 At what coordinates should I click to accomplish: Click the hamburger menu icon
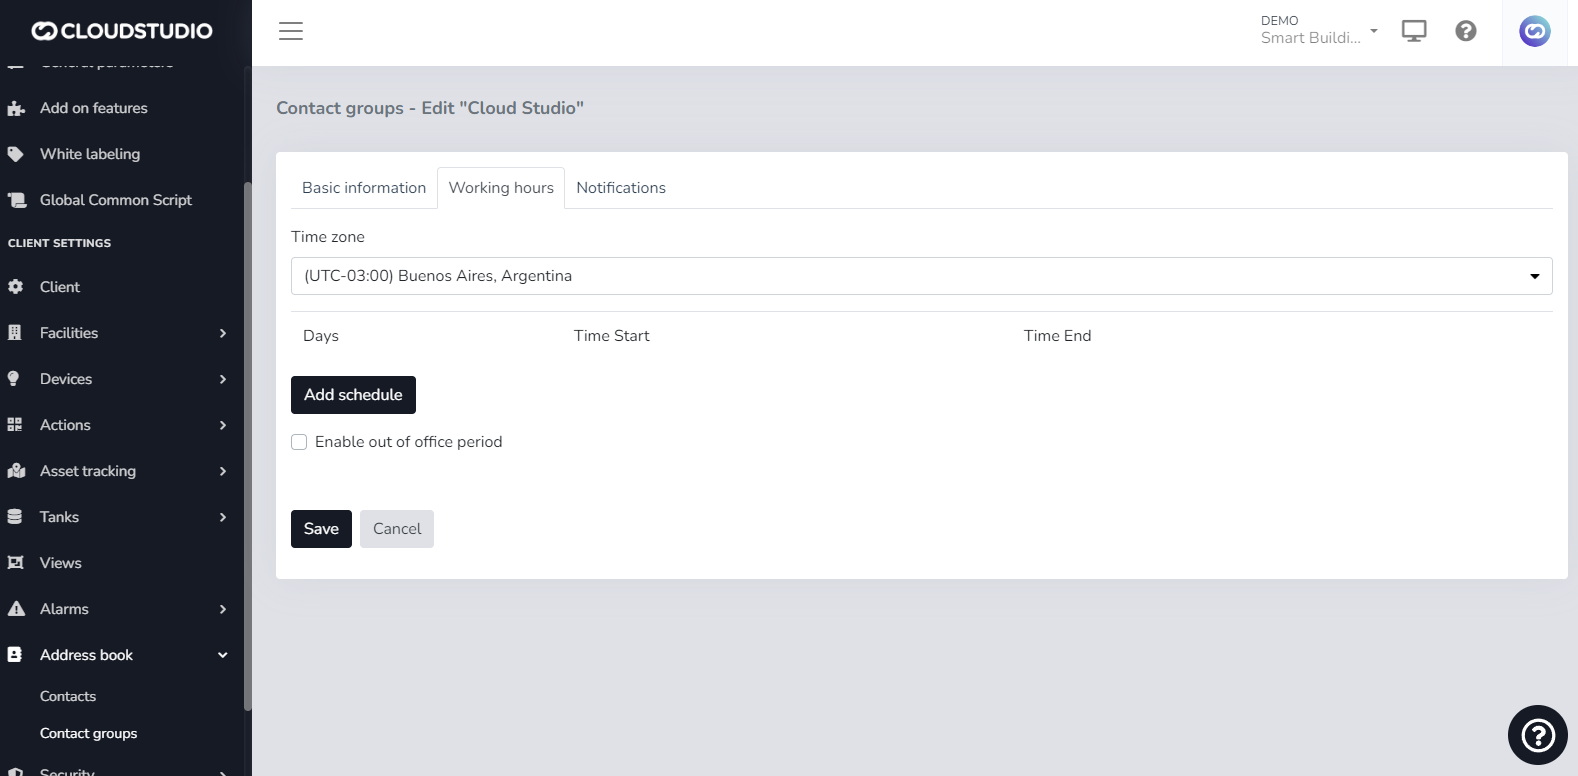click(x=291, y=31)
